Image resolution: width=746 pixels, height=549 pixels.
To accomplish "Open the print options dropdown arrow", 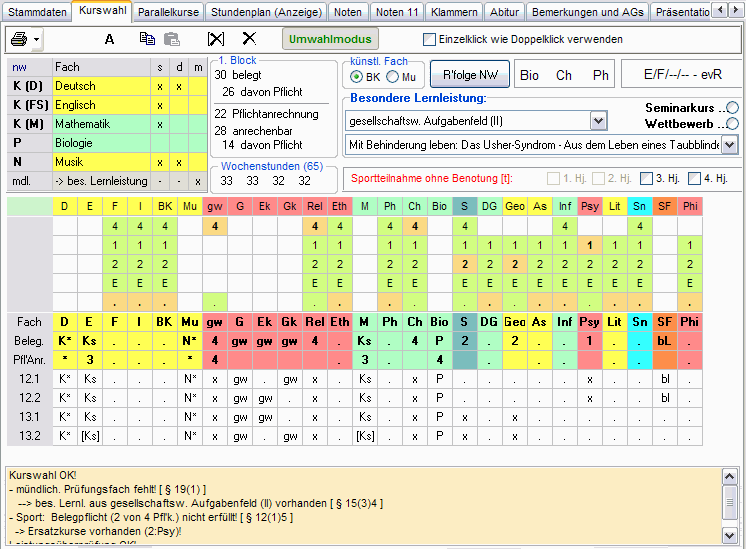I will click(x=36, y=40).
